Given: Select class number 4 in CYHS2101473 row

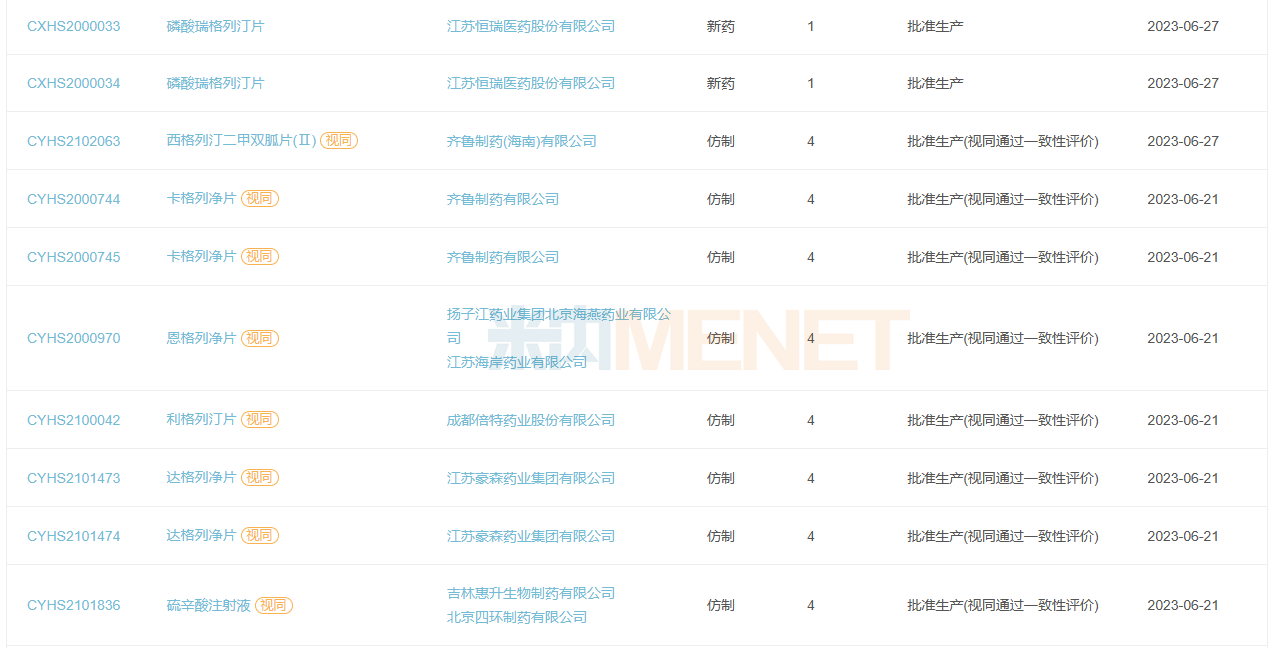Looking at the screenshot, I should (x=811, y=478).
